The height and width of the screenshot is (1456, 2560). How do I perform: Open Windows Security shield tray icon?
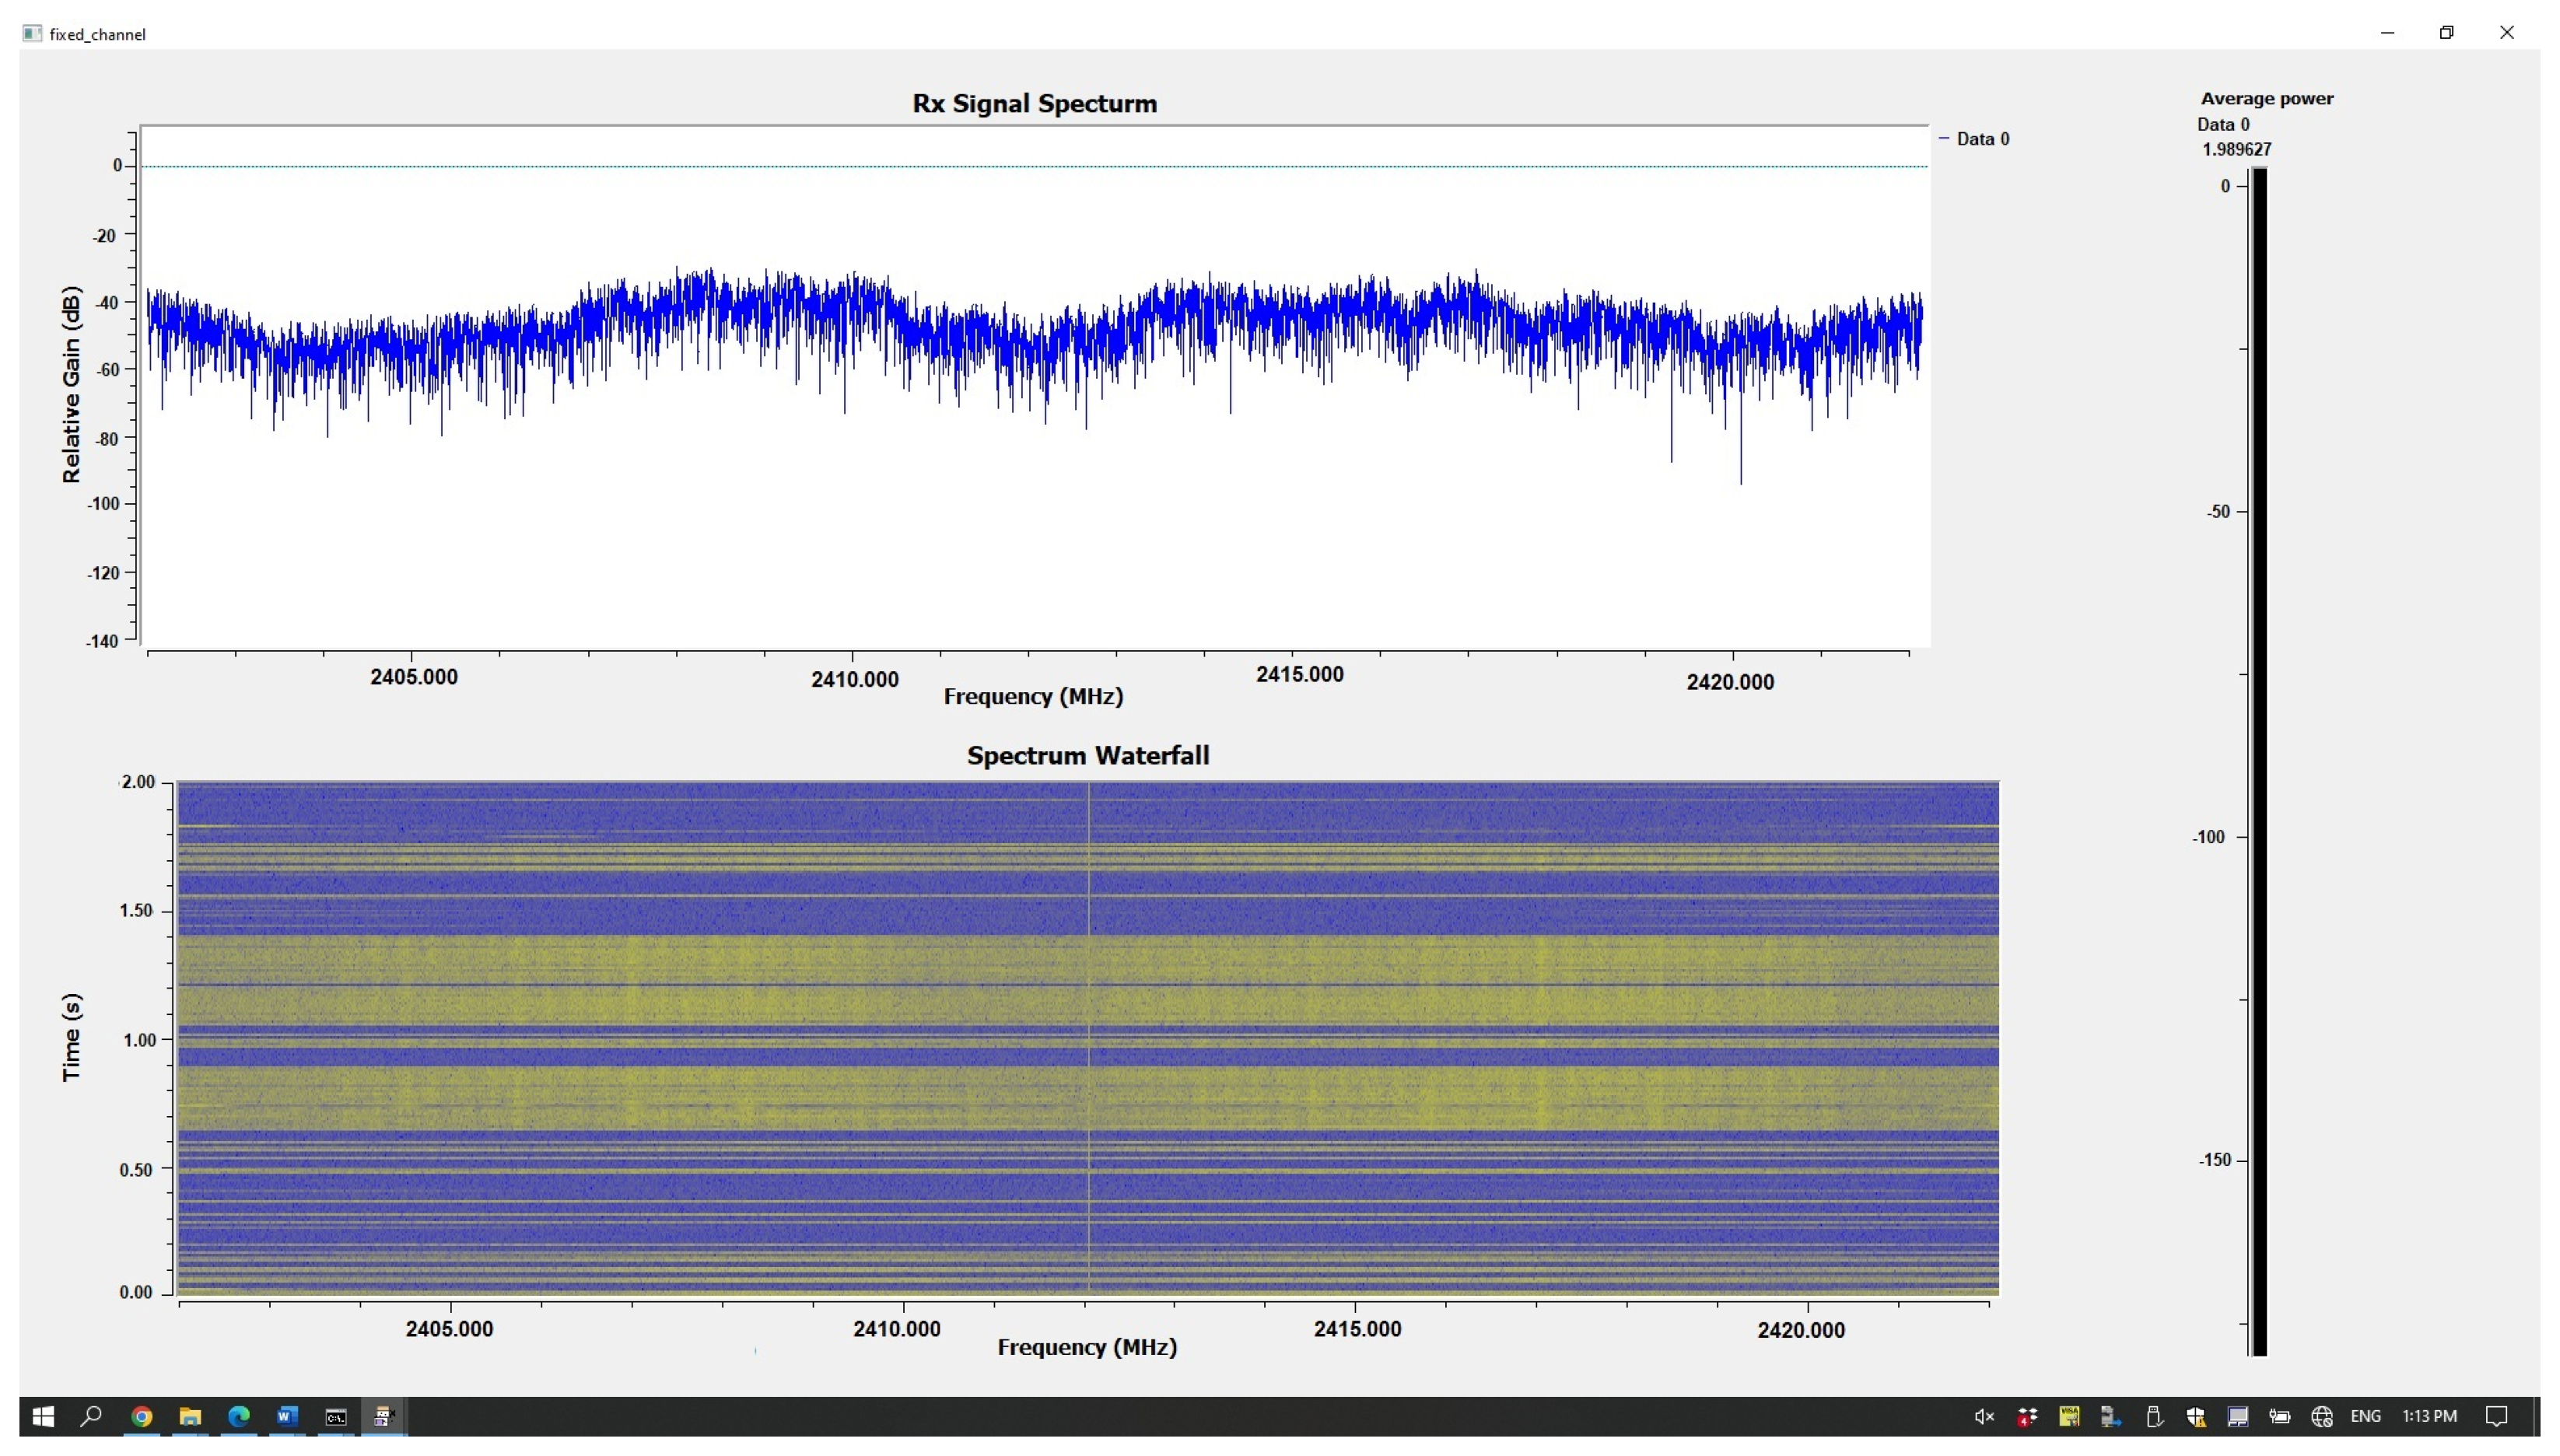click(x=2196, y=1416)
